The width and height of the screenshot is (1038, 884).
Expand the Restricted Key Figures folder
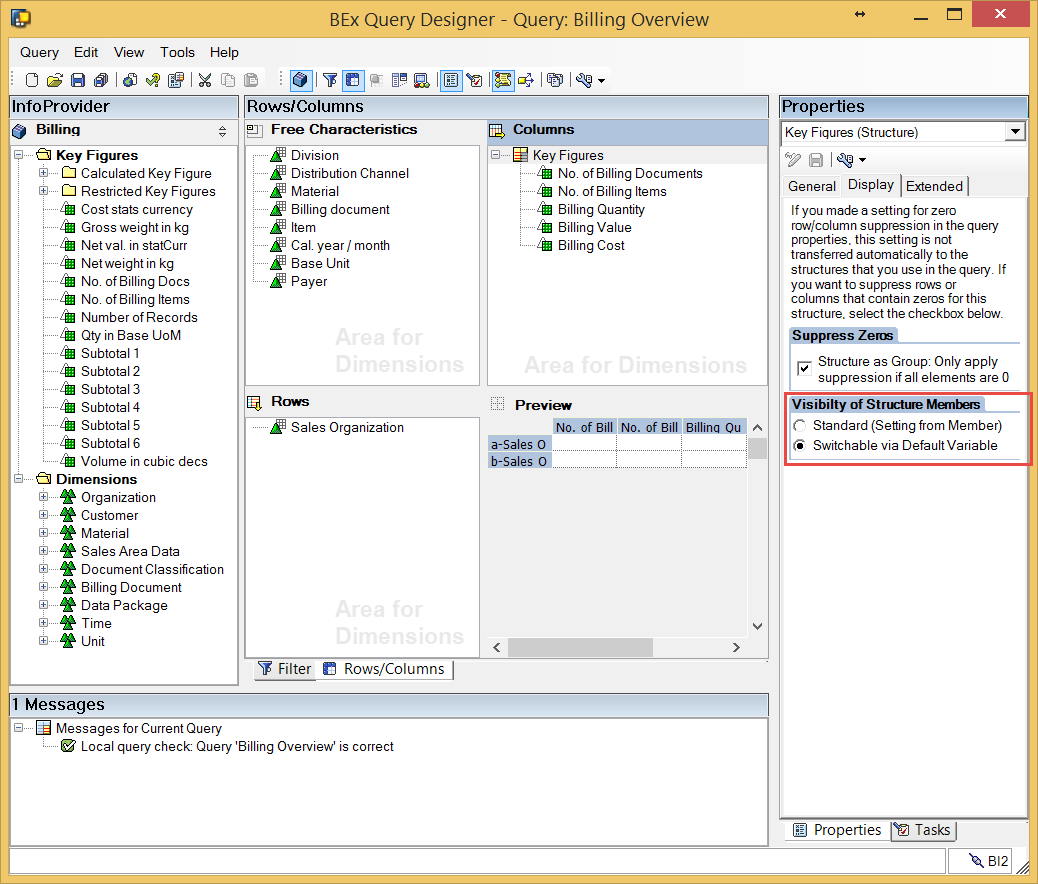pos(44,191)
